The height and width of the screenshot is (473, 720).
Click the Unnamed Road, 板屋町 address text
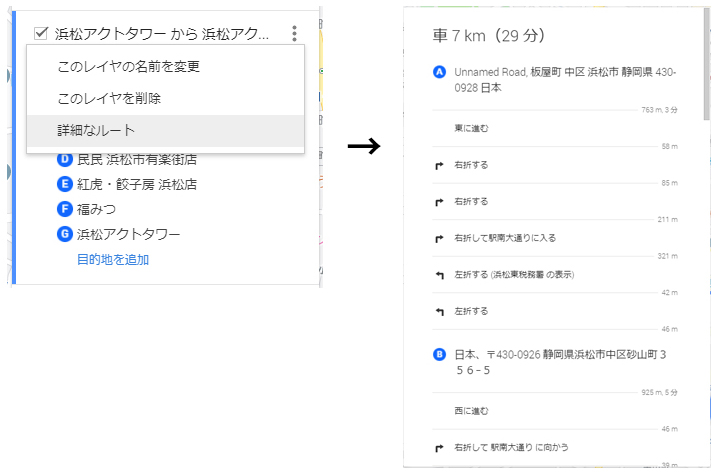click(565, 80)
